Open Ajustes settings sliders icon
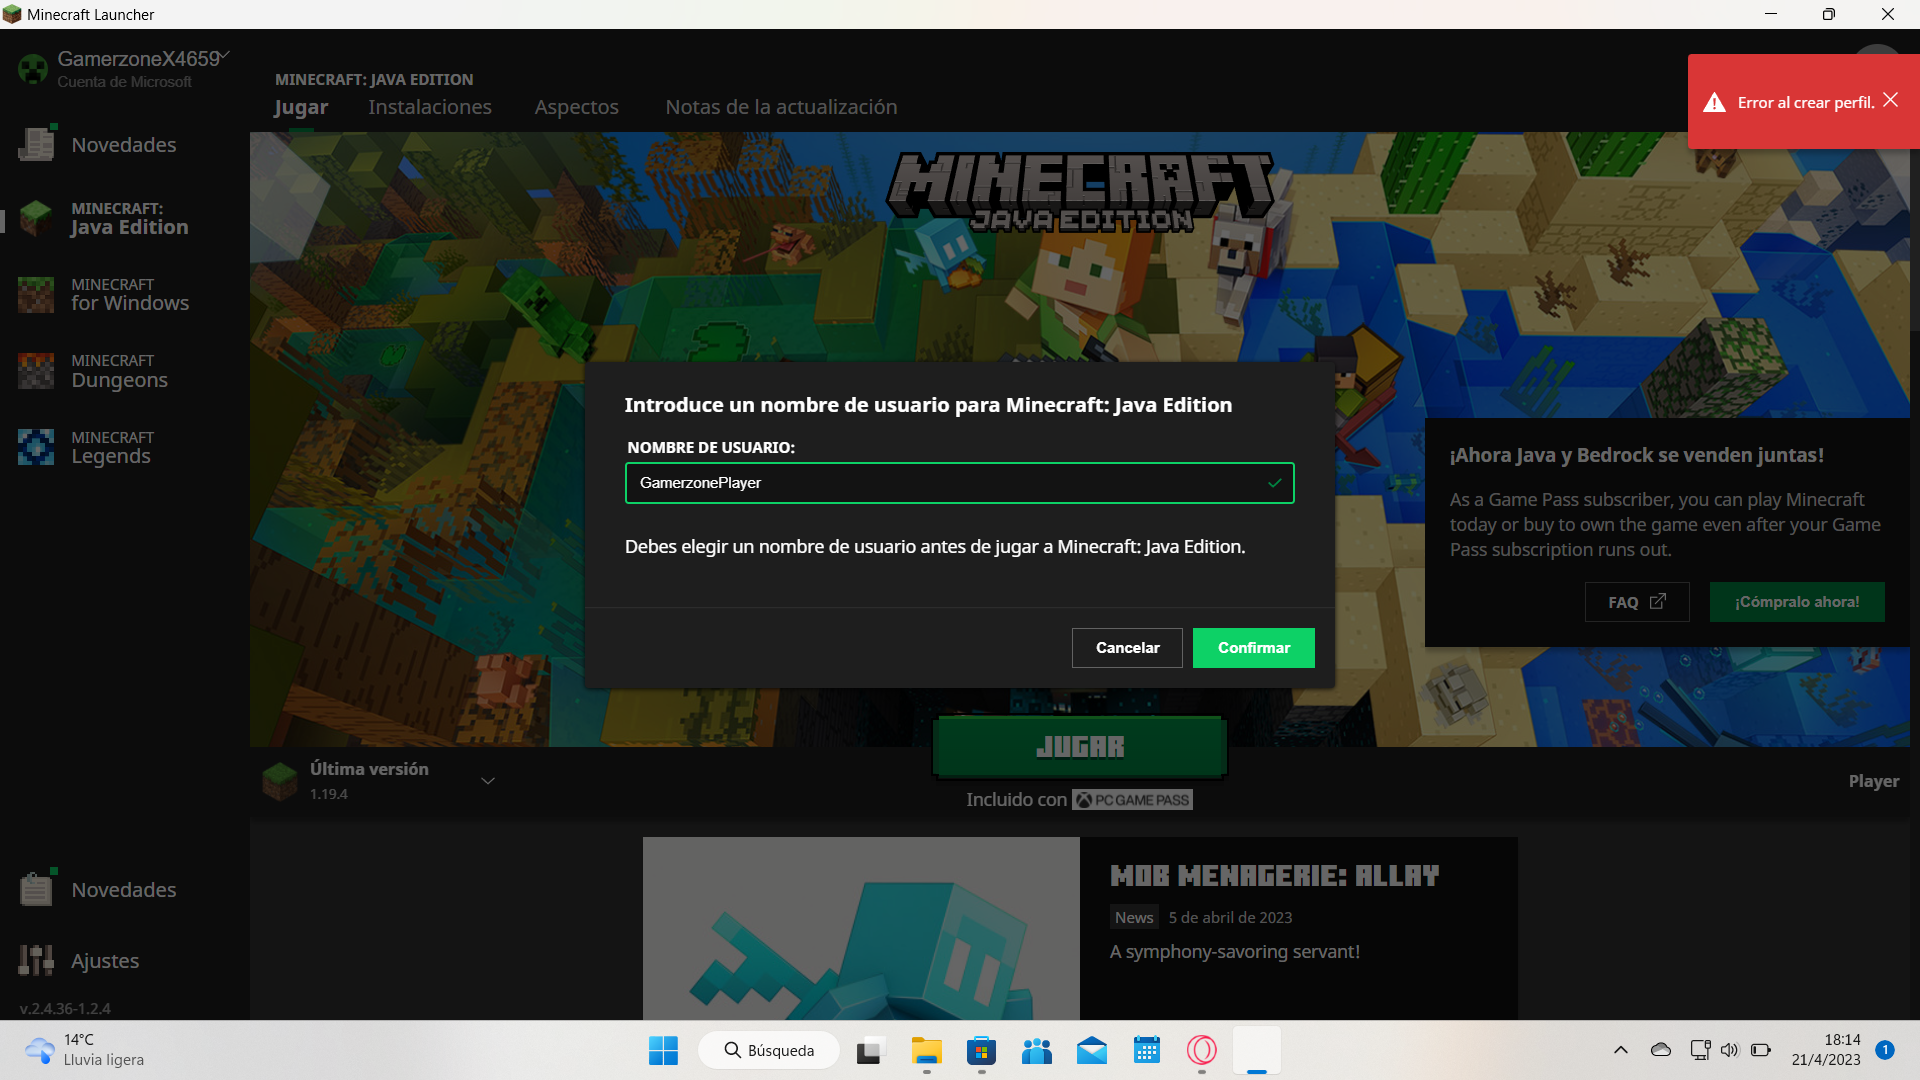The height and width of the screenshot is (1080, 1920). tap(36, 961)
